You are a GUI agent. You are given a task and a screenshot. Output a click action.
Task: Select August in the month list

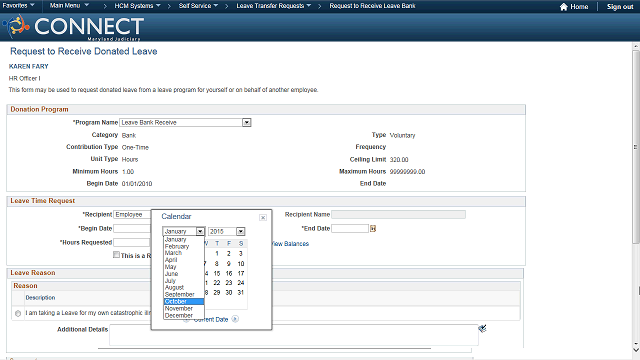tap(184, 288)
